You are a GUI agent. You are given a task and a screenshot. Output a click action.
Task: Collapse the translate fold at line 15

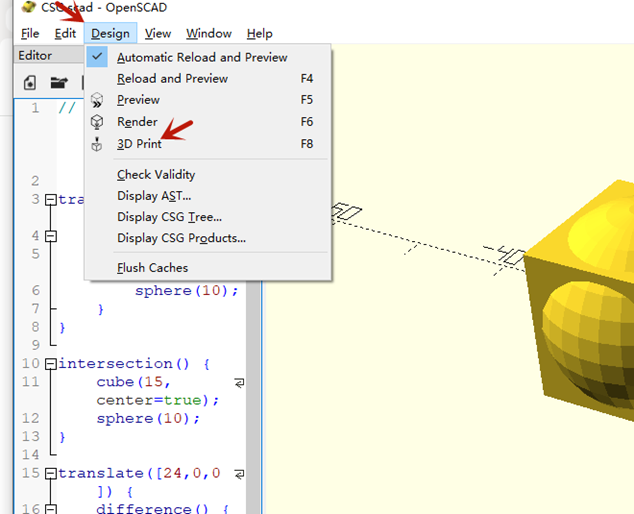(x=51, y=473)
